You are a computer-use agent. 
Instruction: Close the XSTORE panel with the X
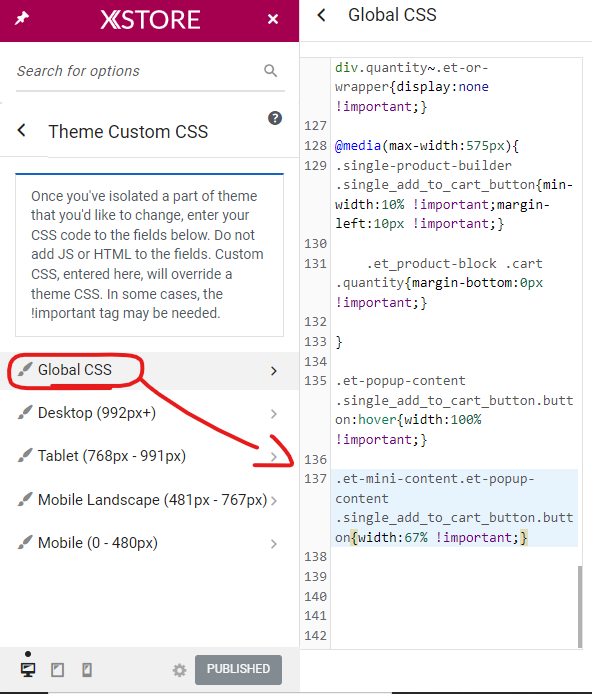coord(273,19)
